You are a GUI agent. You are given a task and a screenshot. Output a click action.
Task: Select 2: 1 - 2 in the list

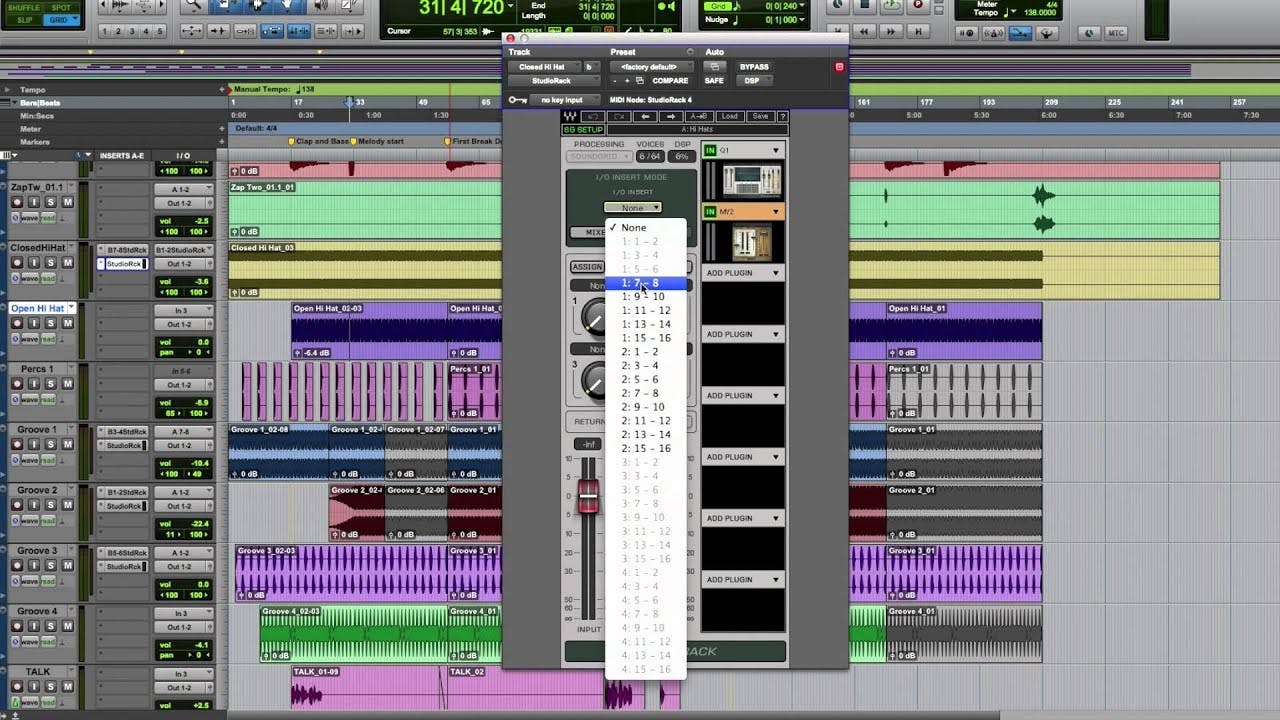point(646,352)
